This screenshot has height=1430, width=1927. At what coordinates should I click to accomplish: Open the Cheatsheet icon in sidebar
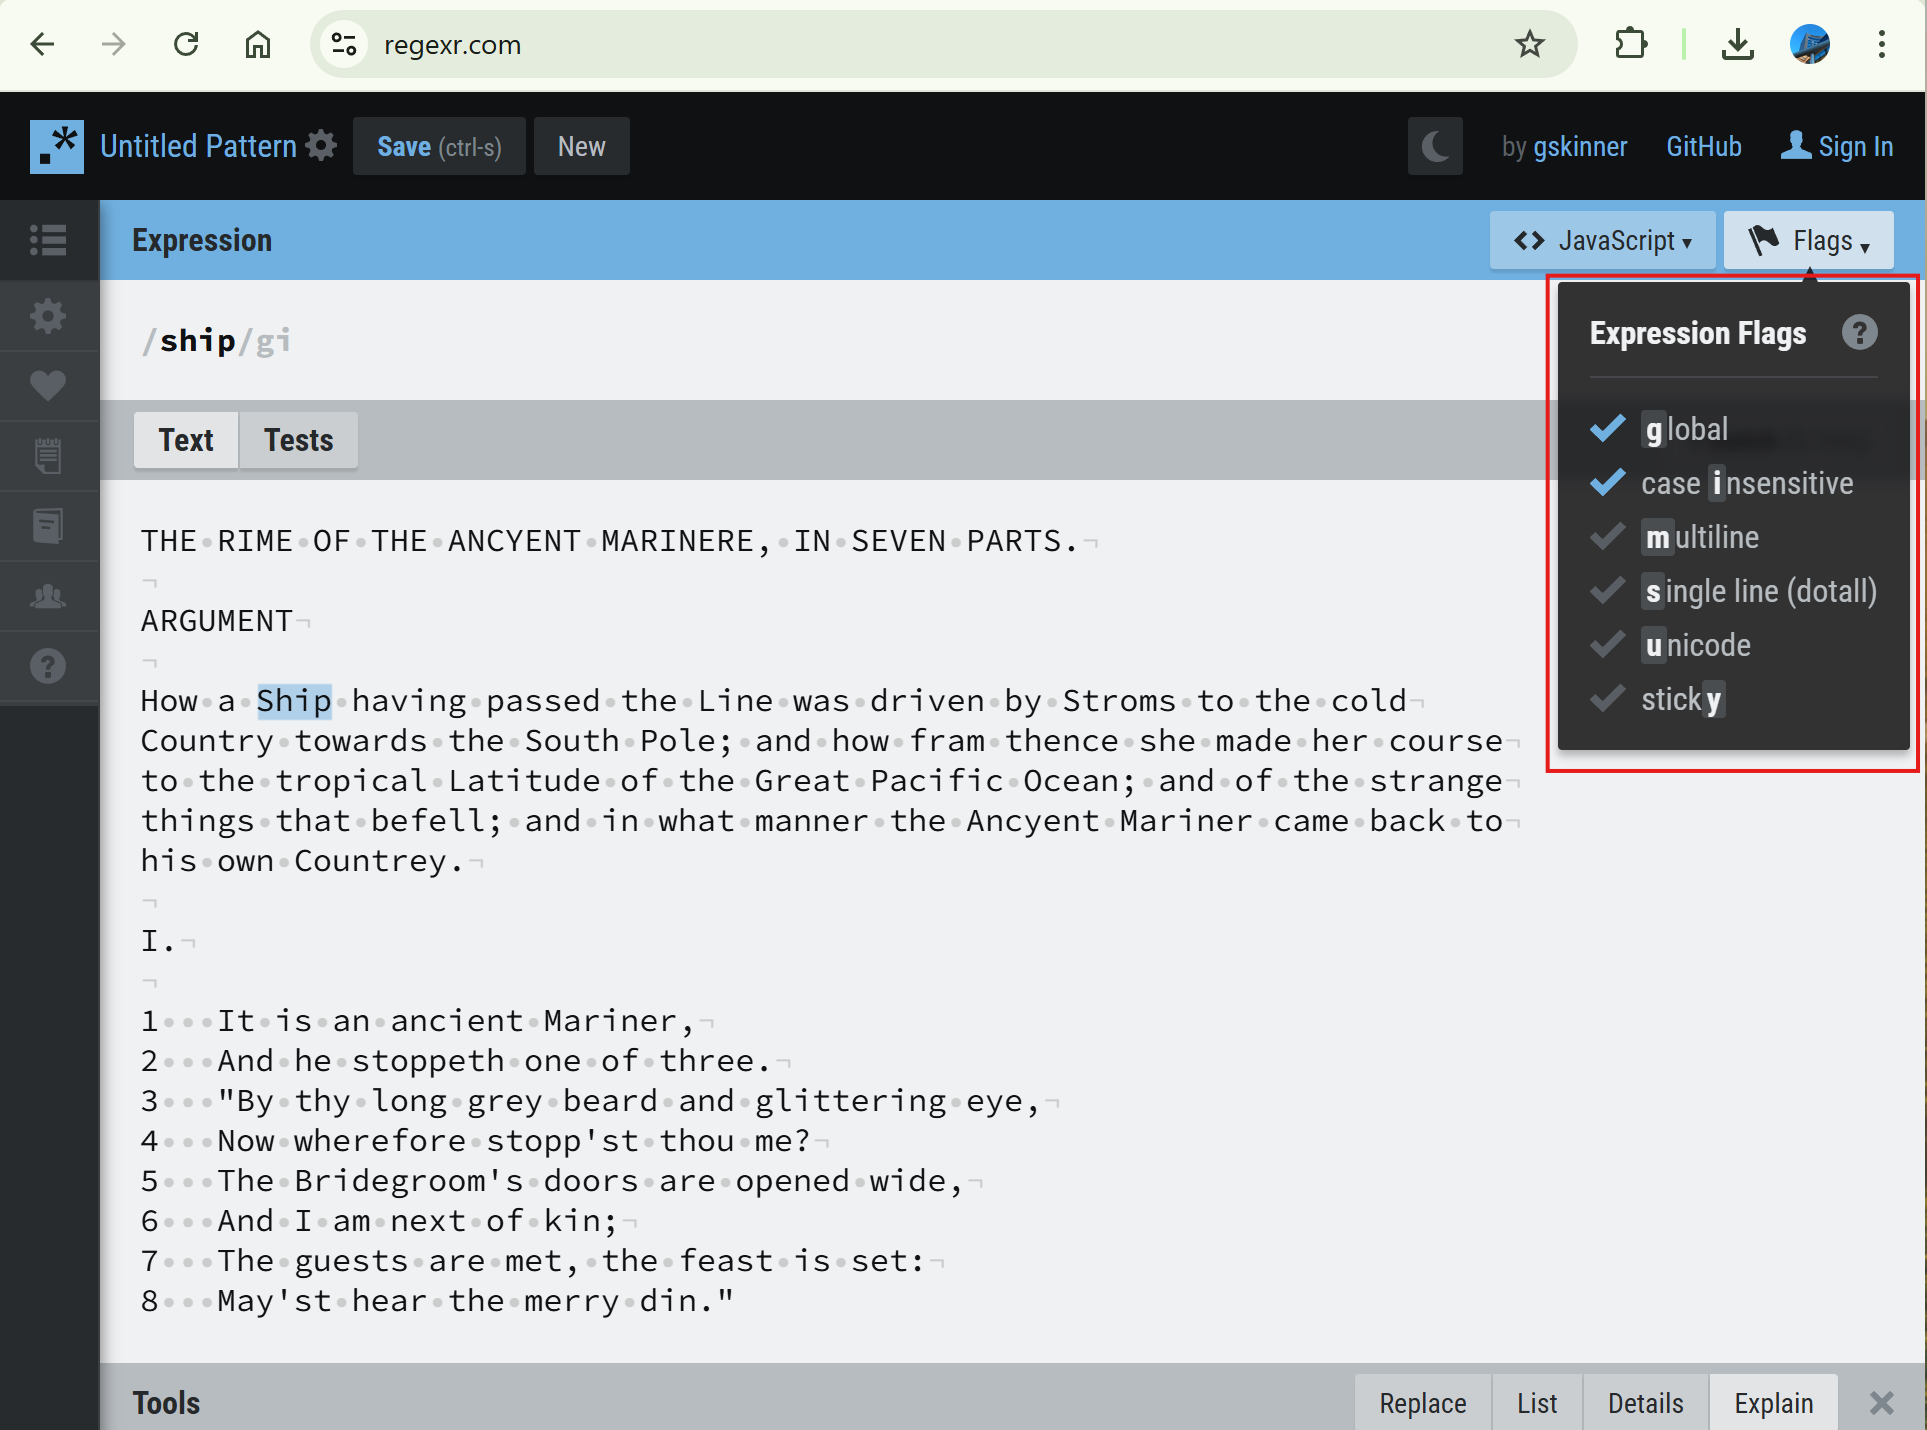[x=48, y=456]
